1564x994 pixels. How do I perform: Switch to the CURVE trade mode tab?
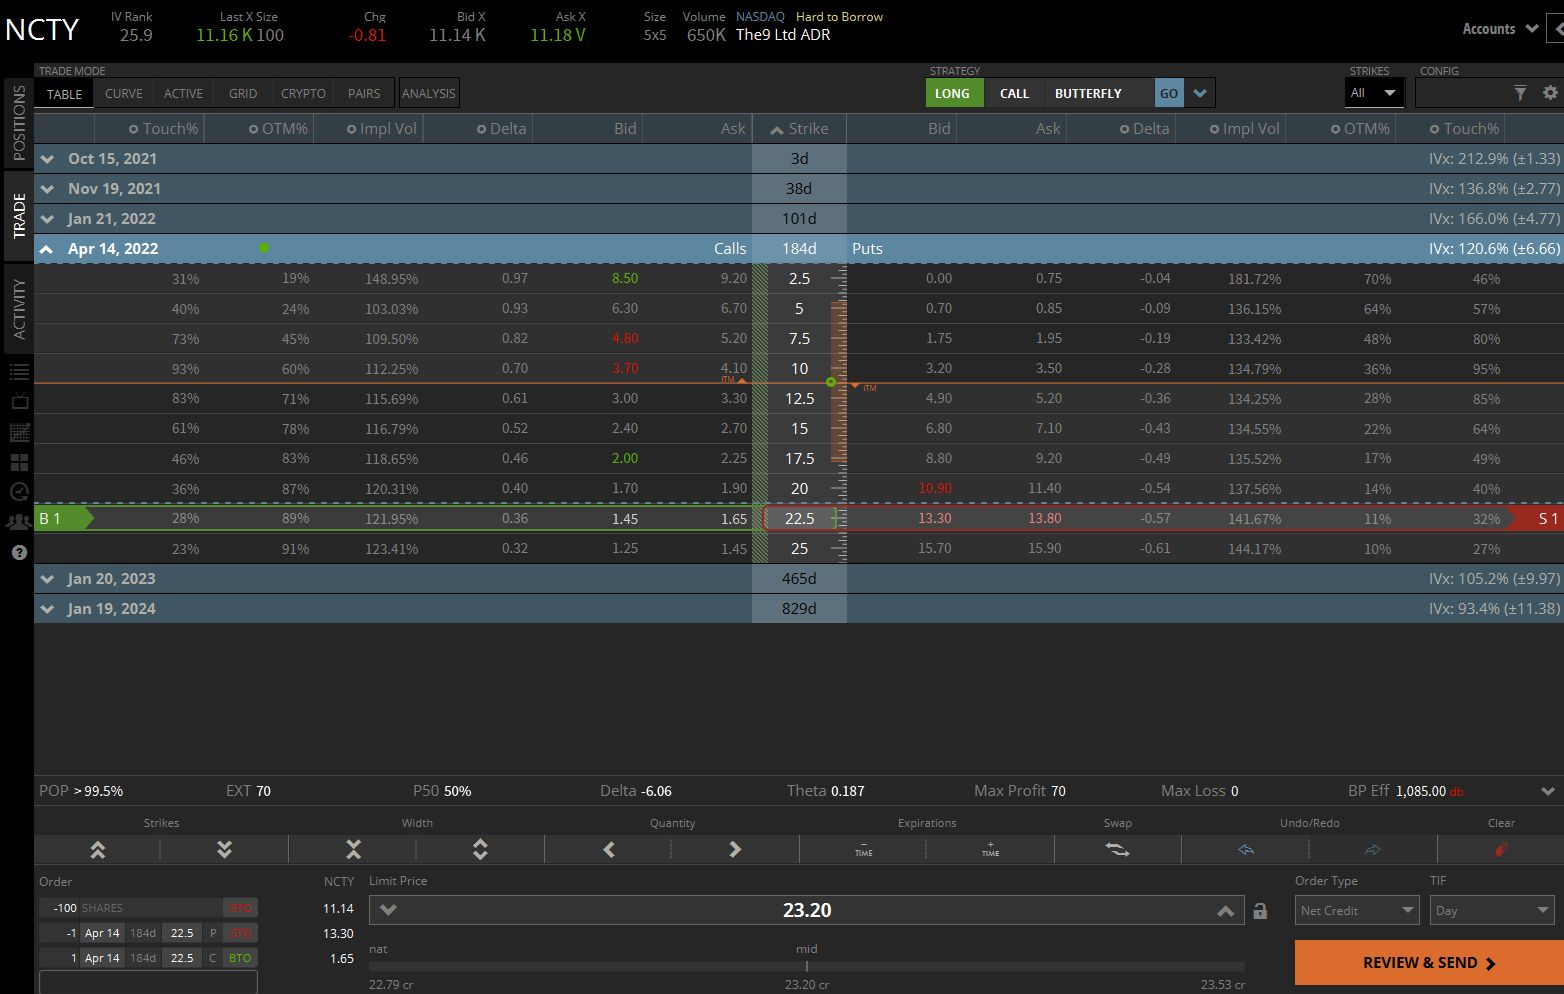(124, 93)
